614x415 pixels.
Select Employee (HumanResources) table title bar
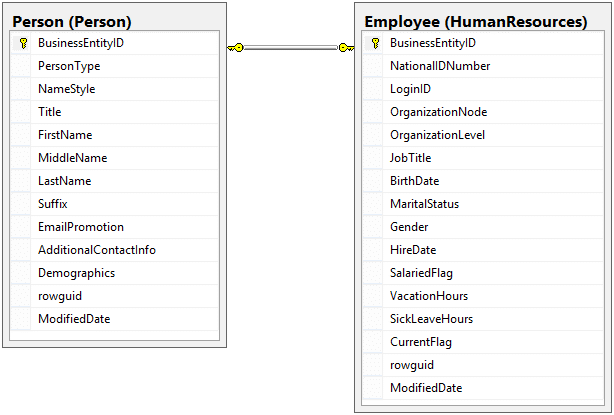[475, 20]
